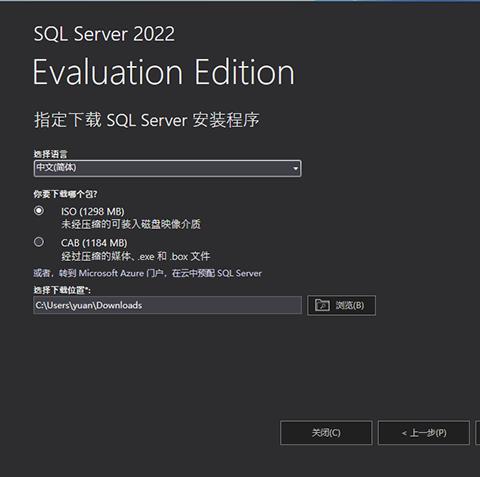Click the 浏览(B) browse button
The height and width of the screenshot is (477, 480).
(341, 305)
